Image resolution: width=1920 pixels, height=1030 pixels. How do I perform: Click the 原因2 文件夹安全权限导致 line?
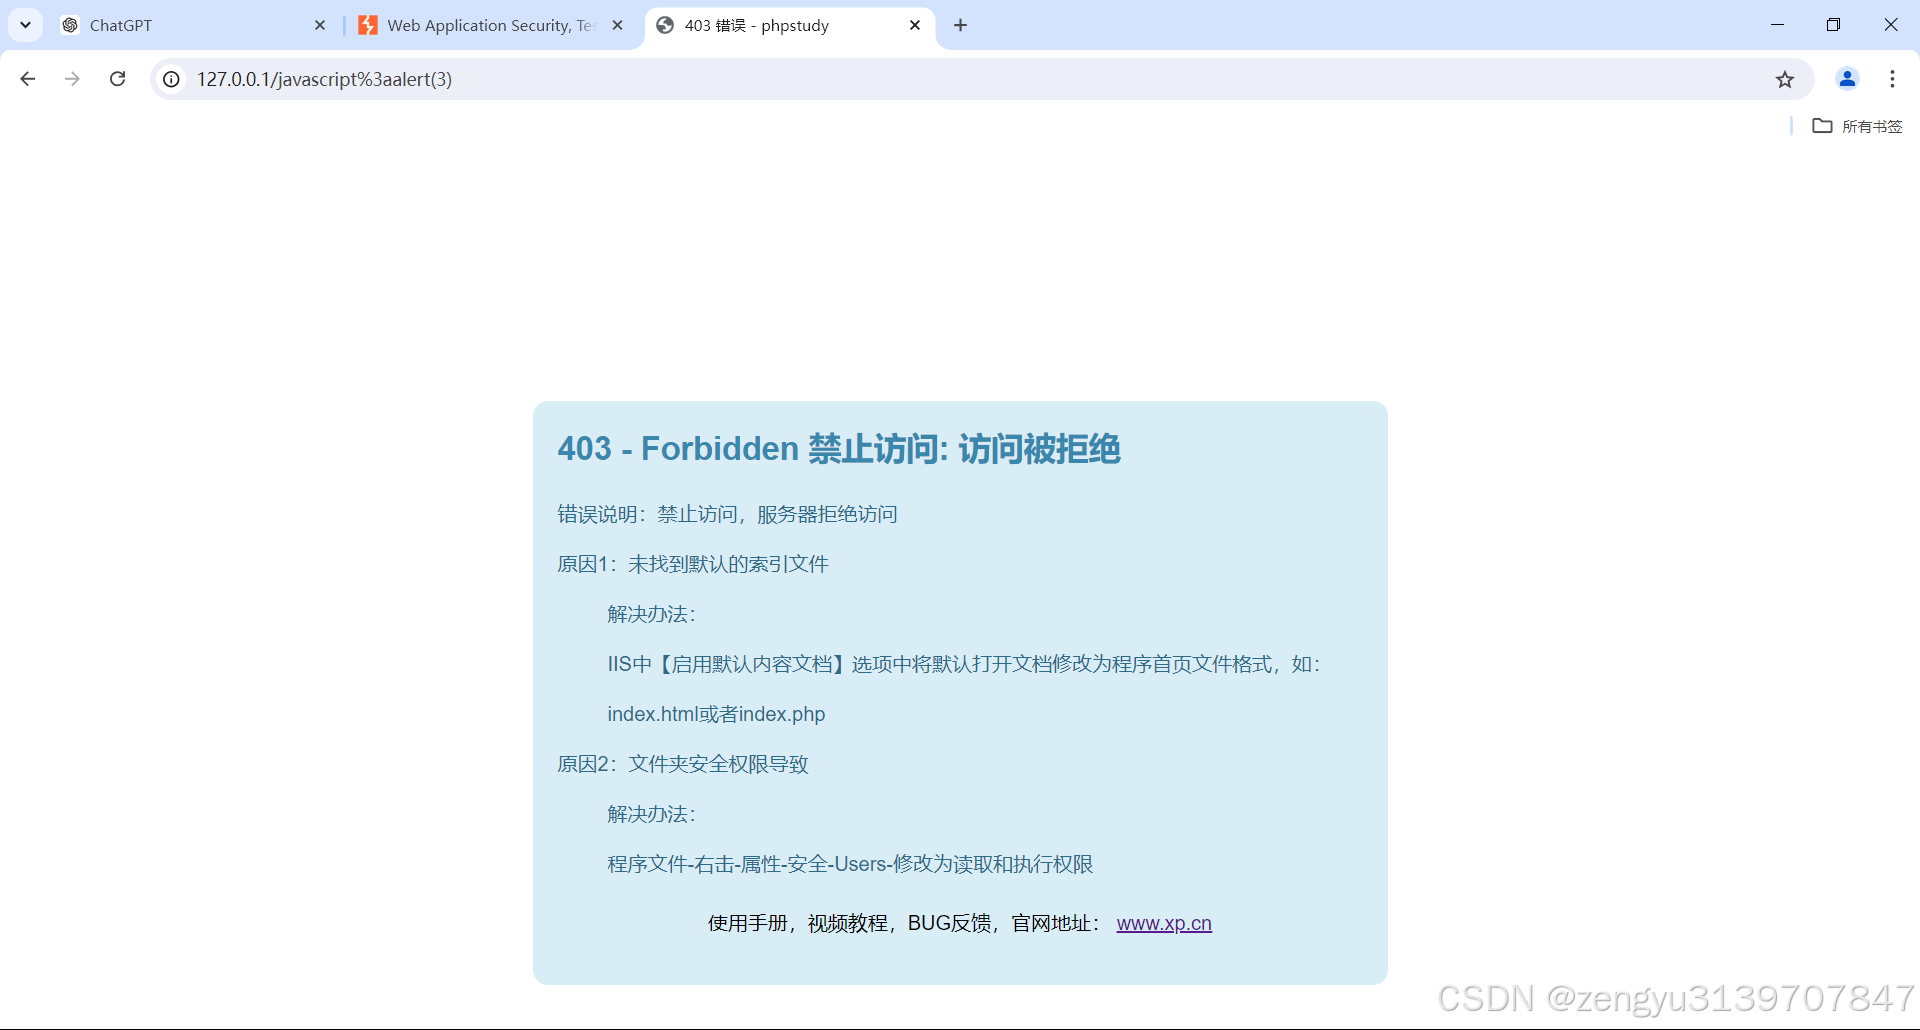coord(683,764)
